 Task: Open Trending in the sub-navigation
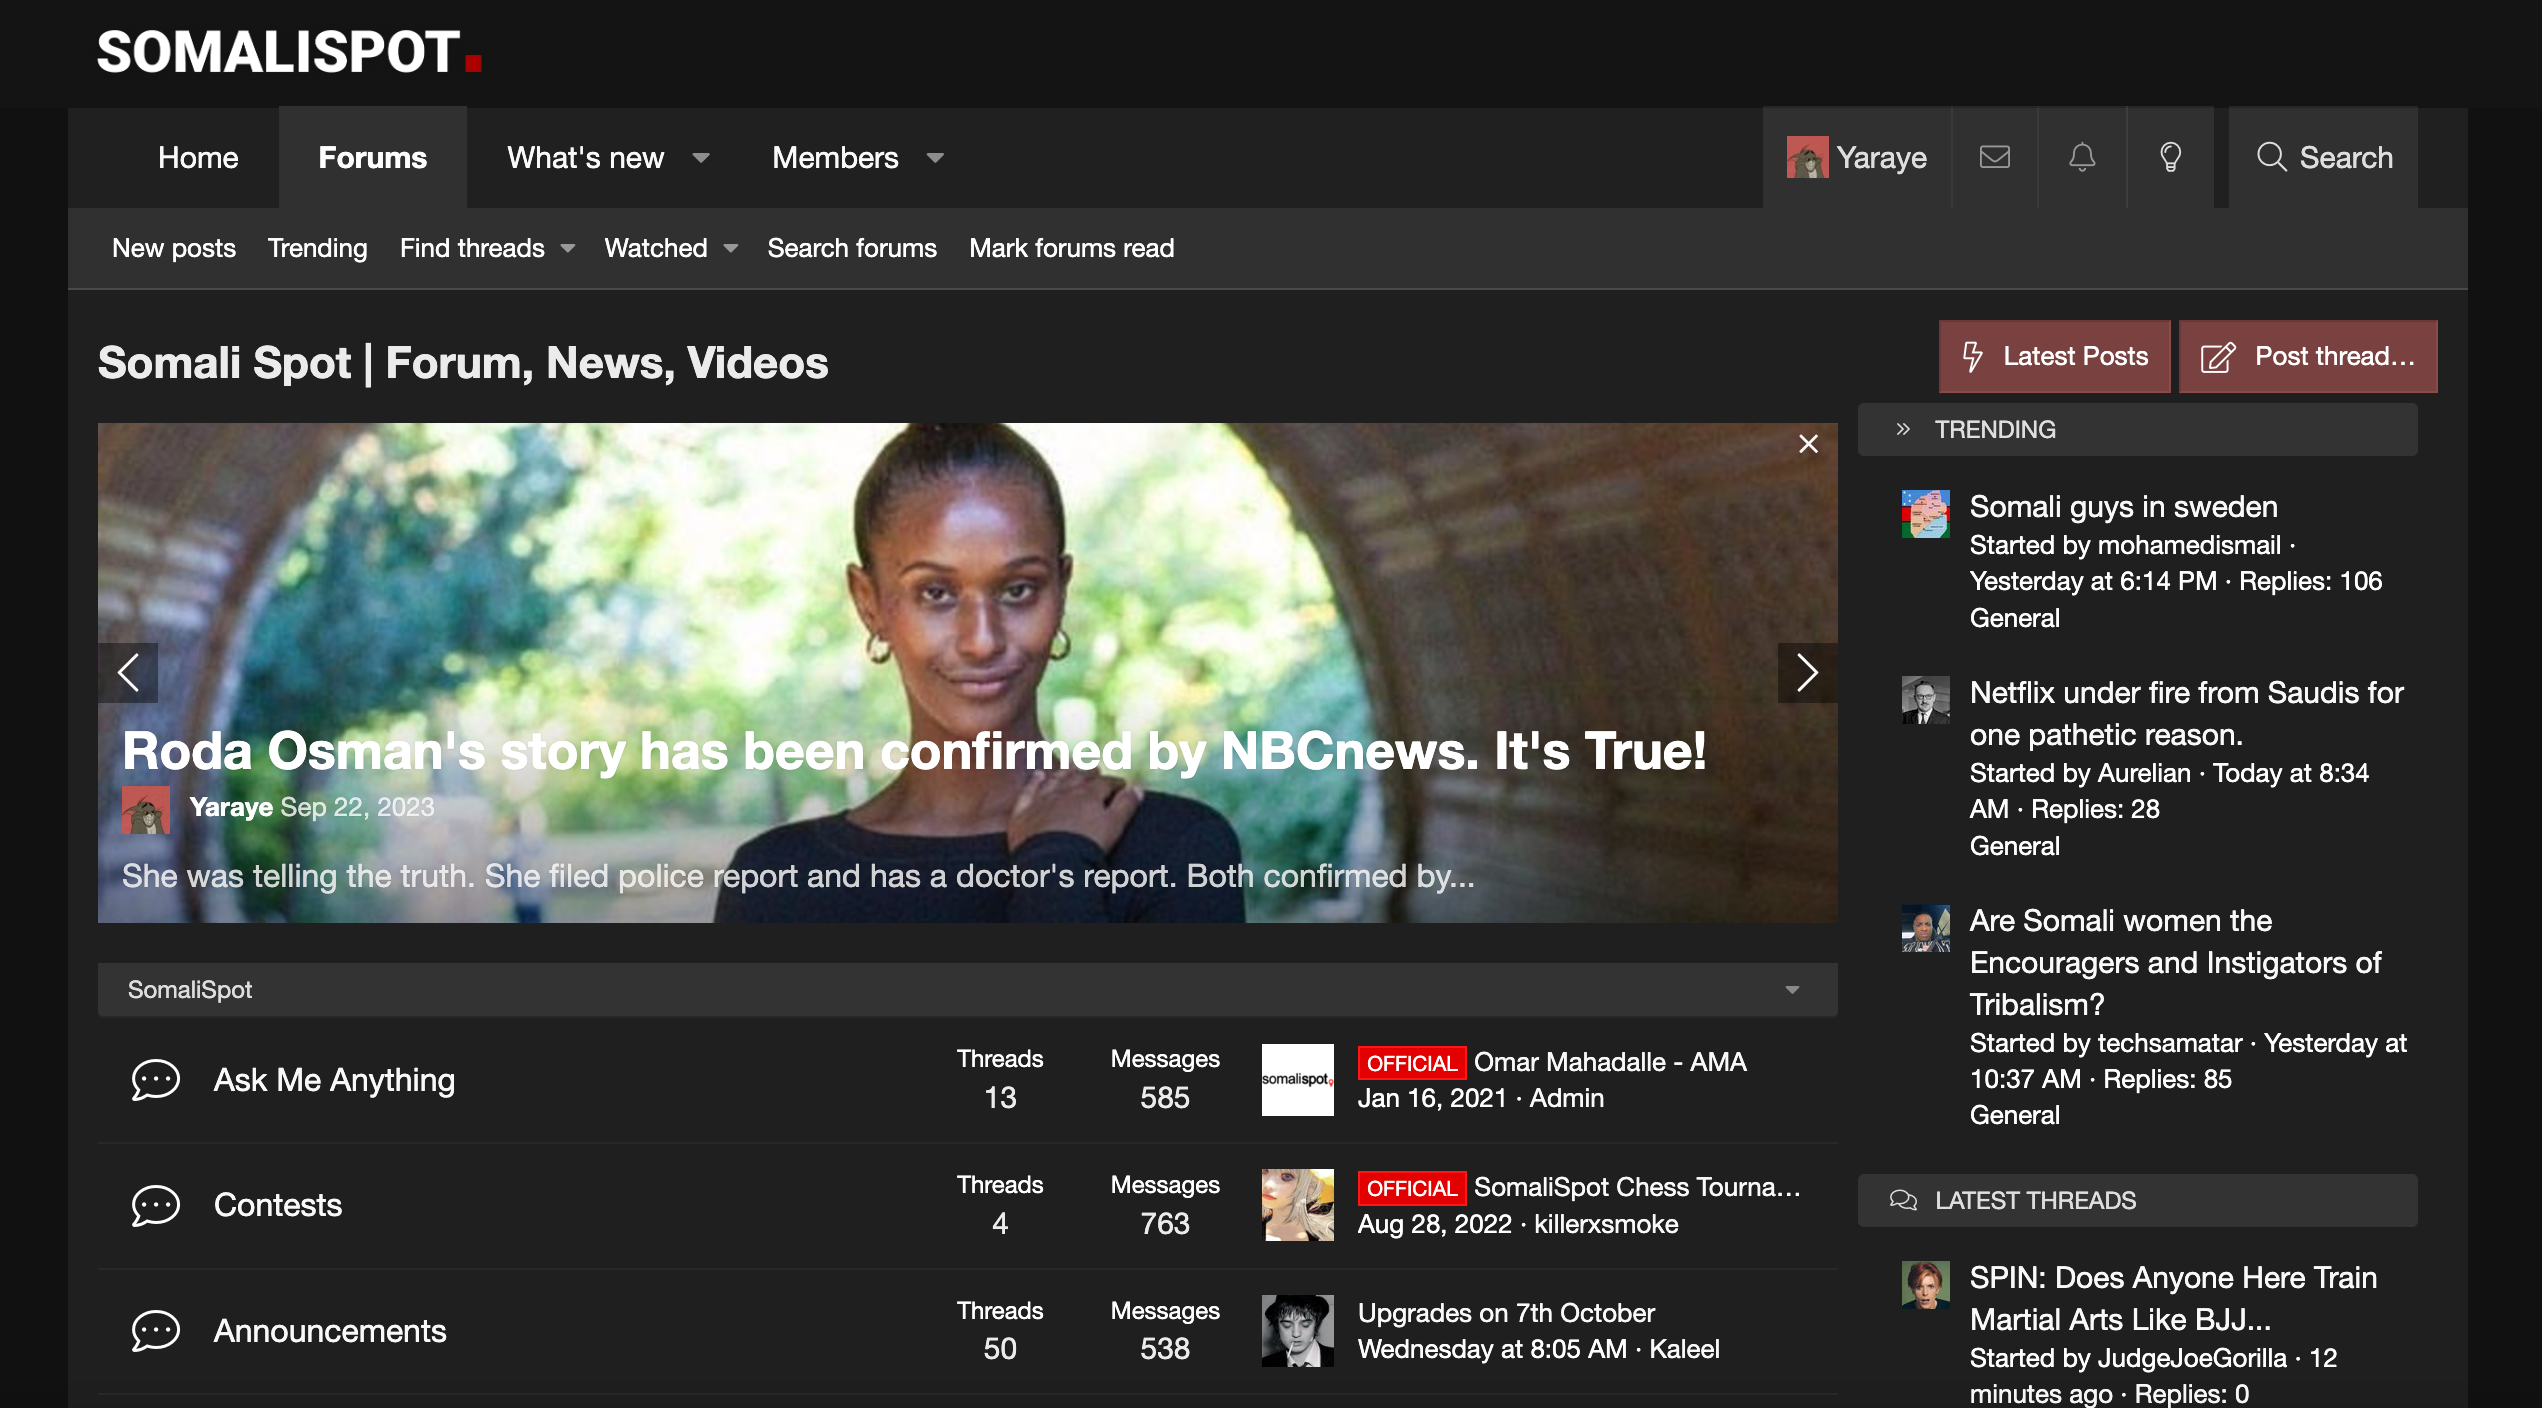click(317, 248)
